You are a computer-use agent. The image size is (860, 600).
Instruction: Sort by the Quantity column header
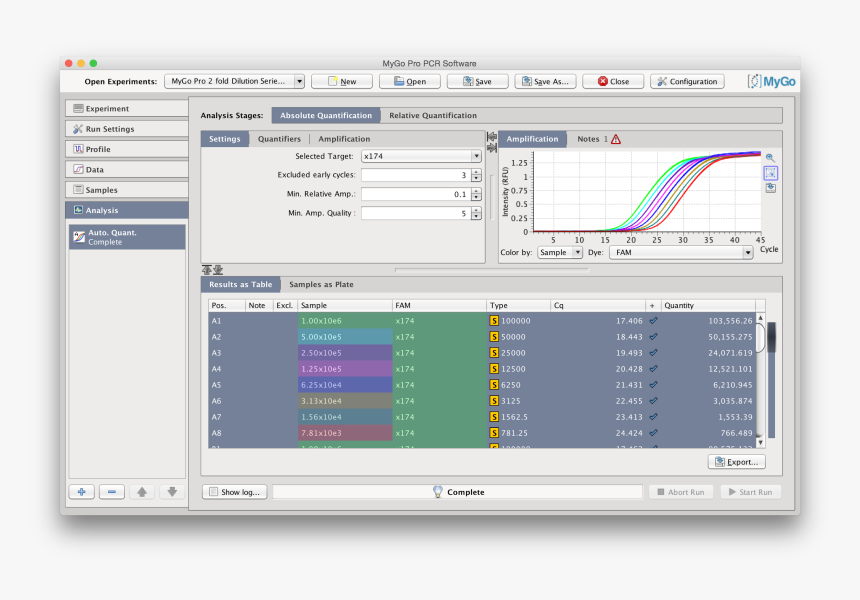click(708, 305)
